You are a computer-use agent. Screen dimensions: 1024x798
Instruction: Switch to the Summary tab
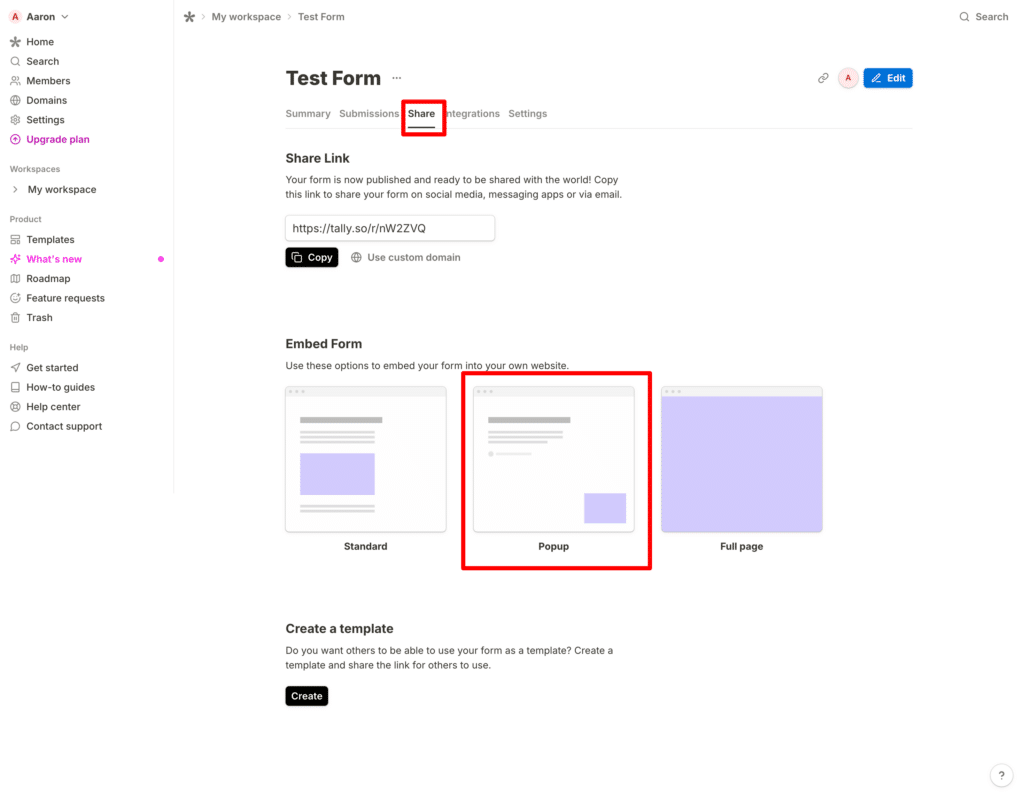click(308, 114)
